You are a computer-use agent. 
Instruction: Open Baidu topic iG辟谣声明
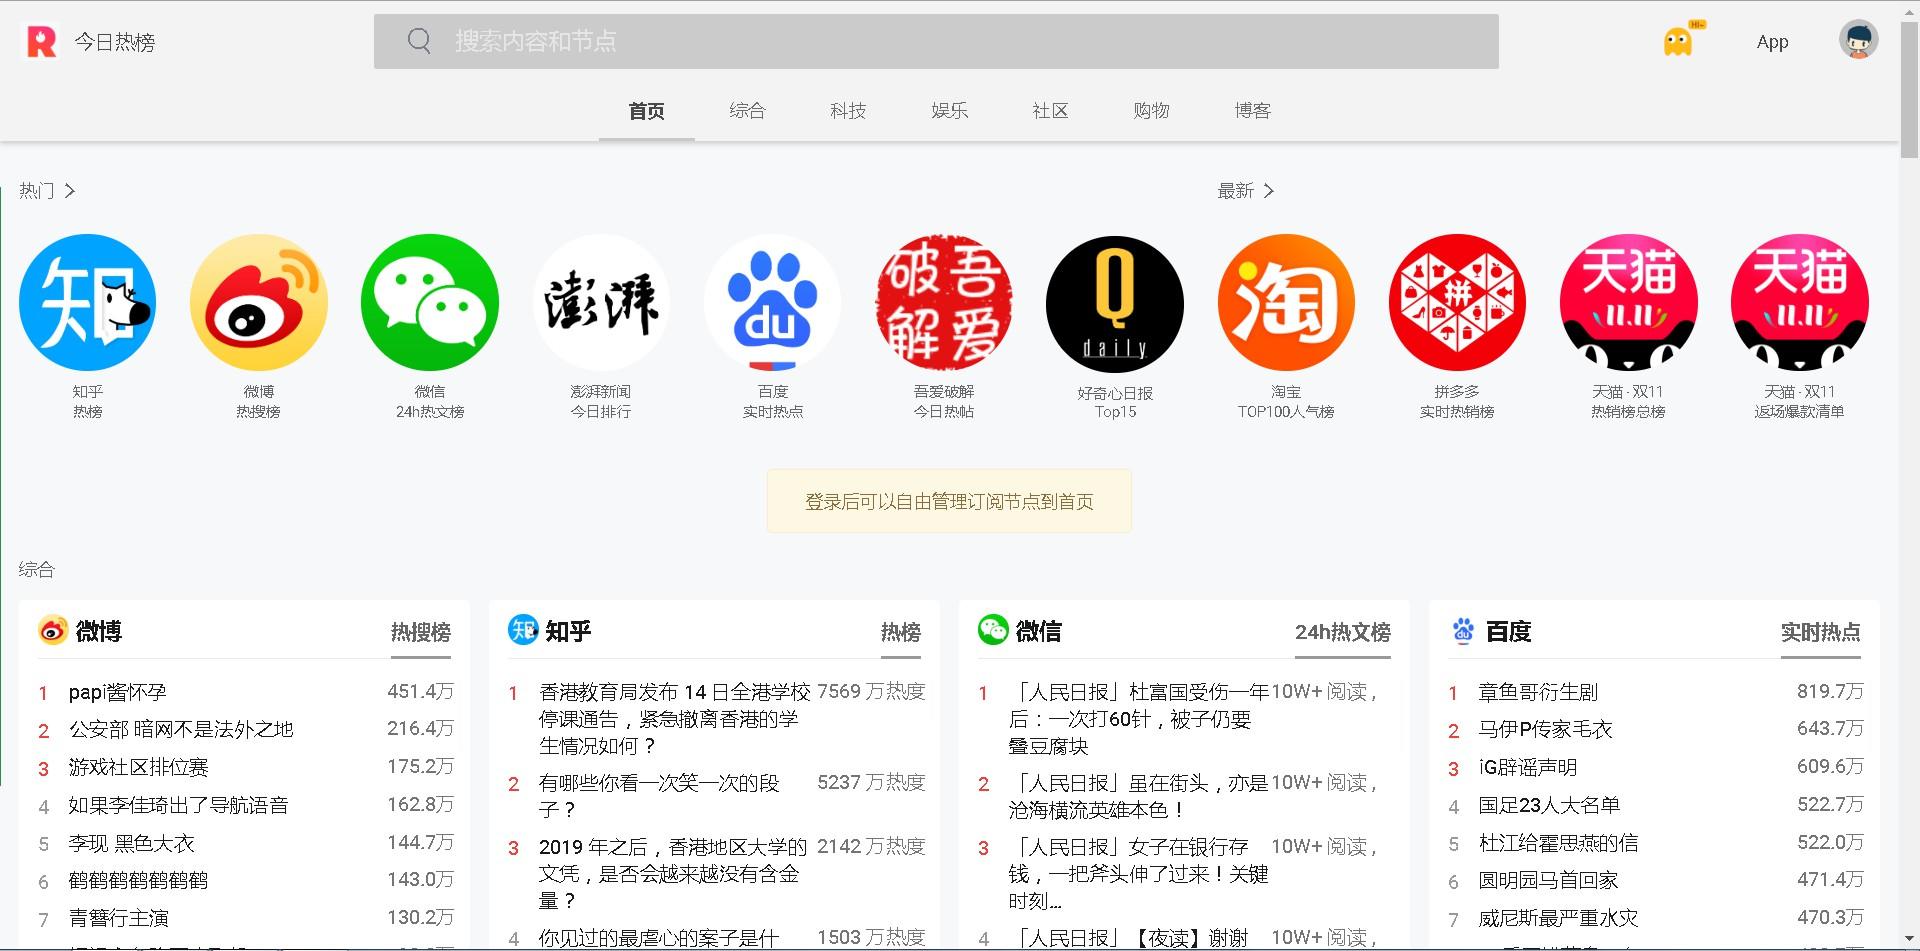(1527, 768)
